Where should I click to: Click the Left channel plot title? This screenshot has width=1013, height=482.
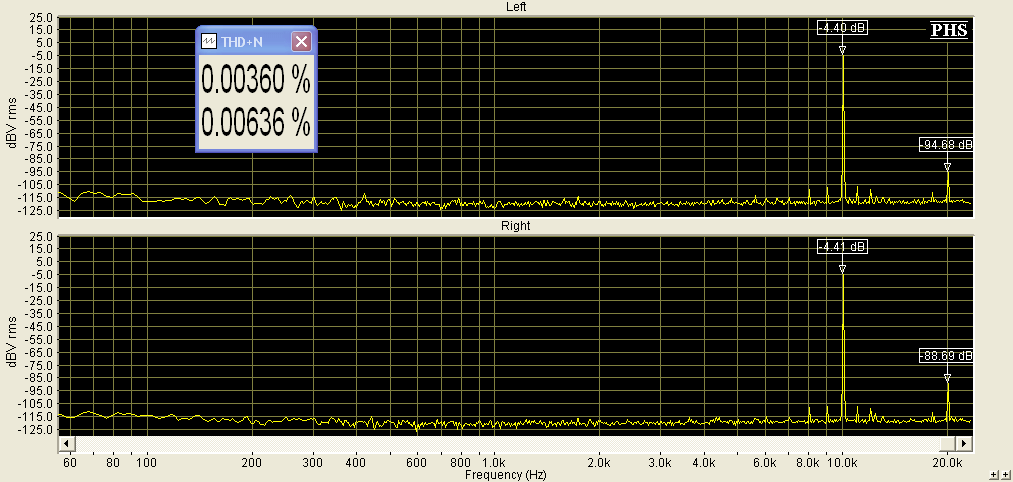[x=516, y=6]
